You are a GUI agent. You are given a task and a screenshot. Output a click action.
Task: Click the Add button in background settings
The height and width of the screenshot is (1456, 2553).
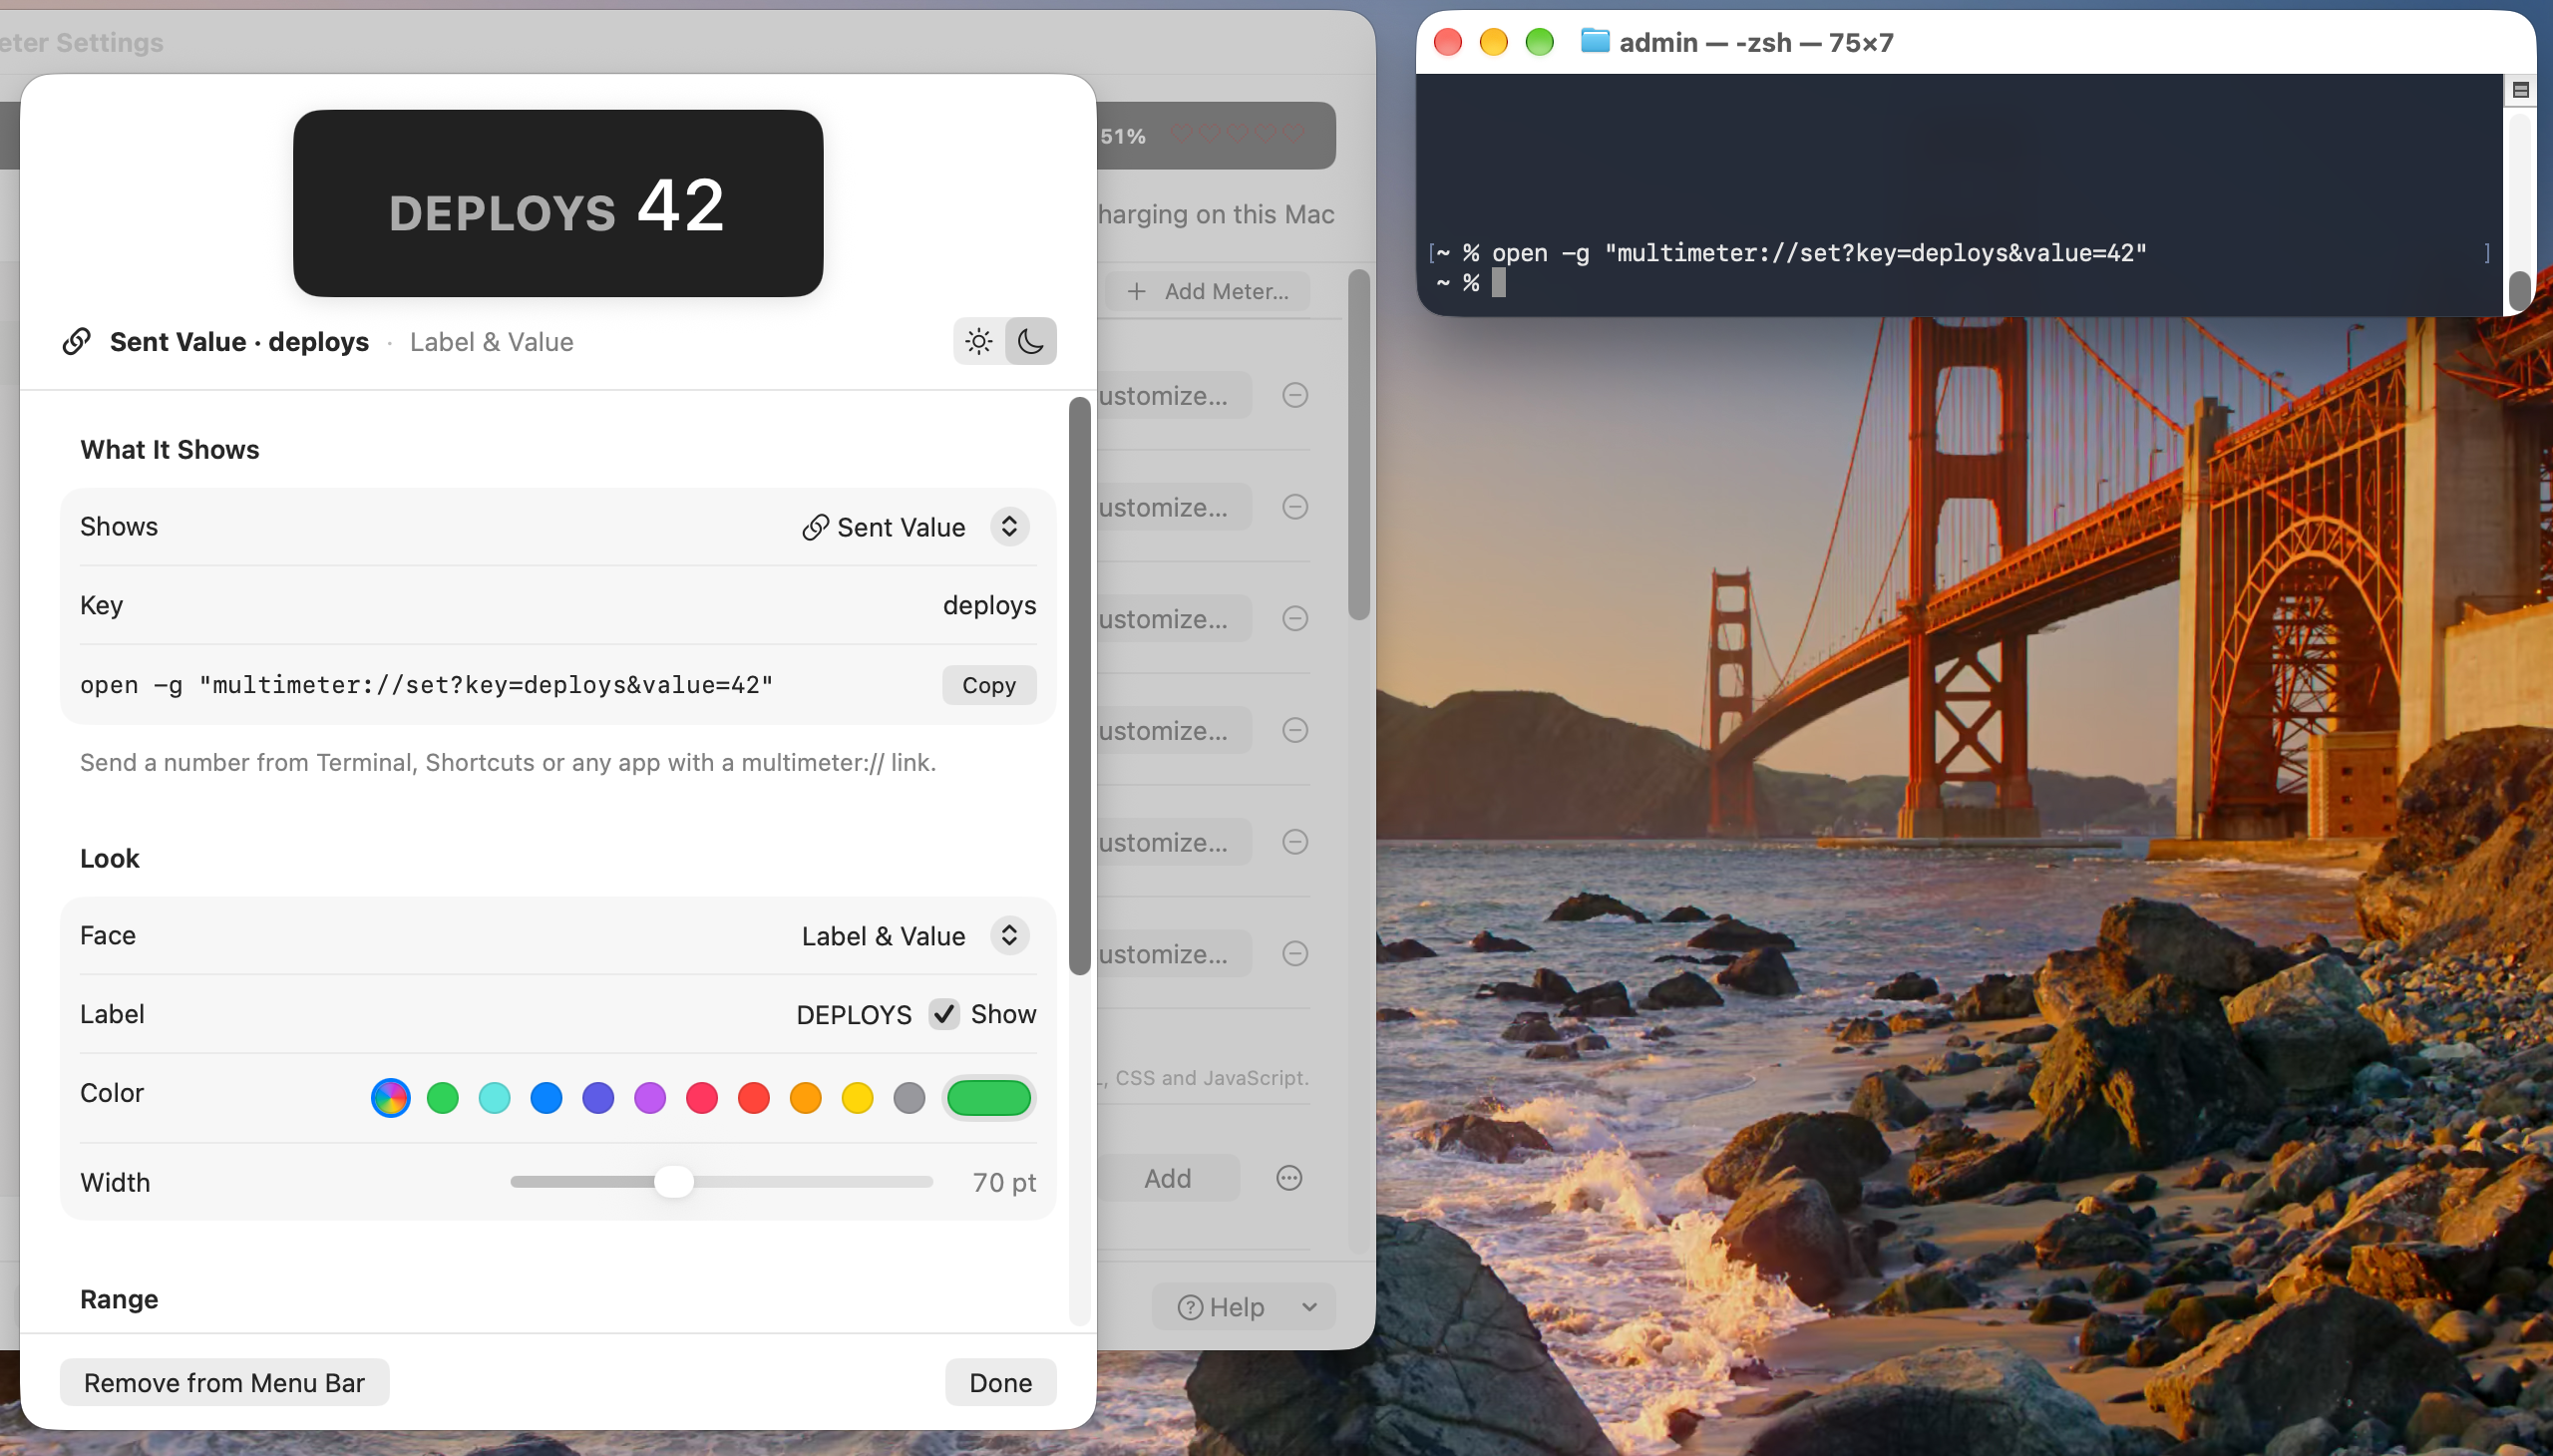coord(1168,1179)
